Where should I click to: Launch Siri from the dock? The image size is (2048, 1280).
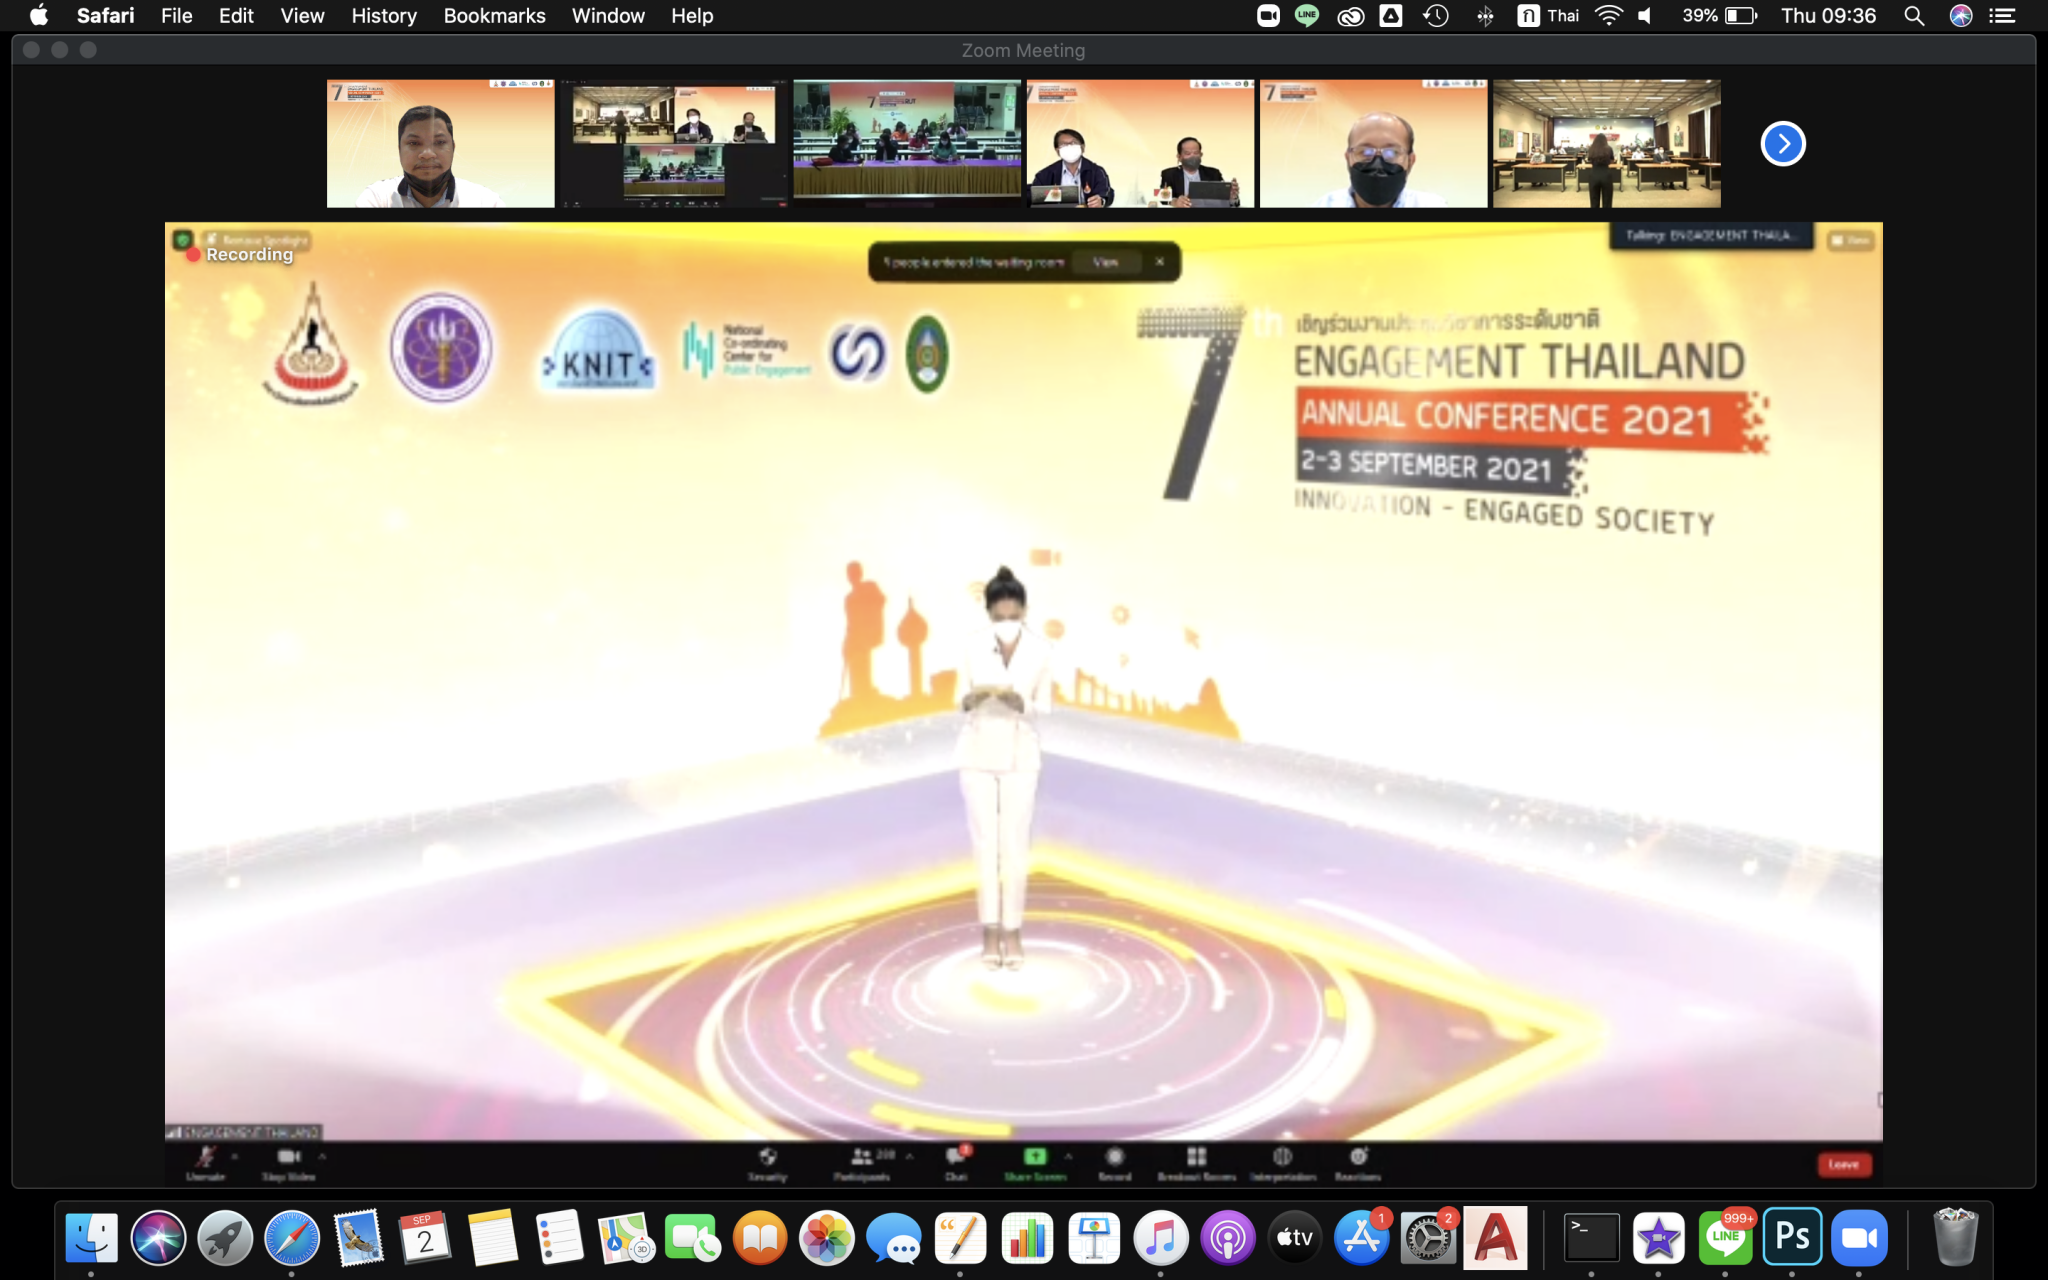click(158, 1238)
